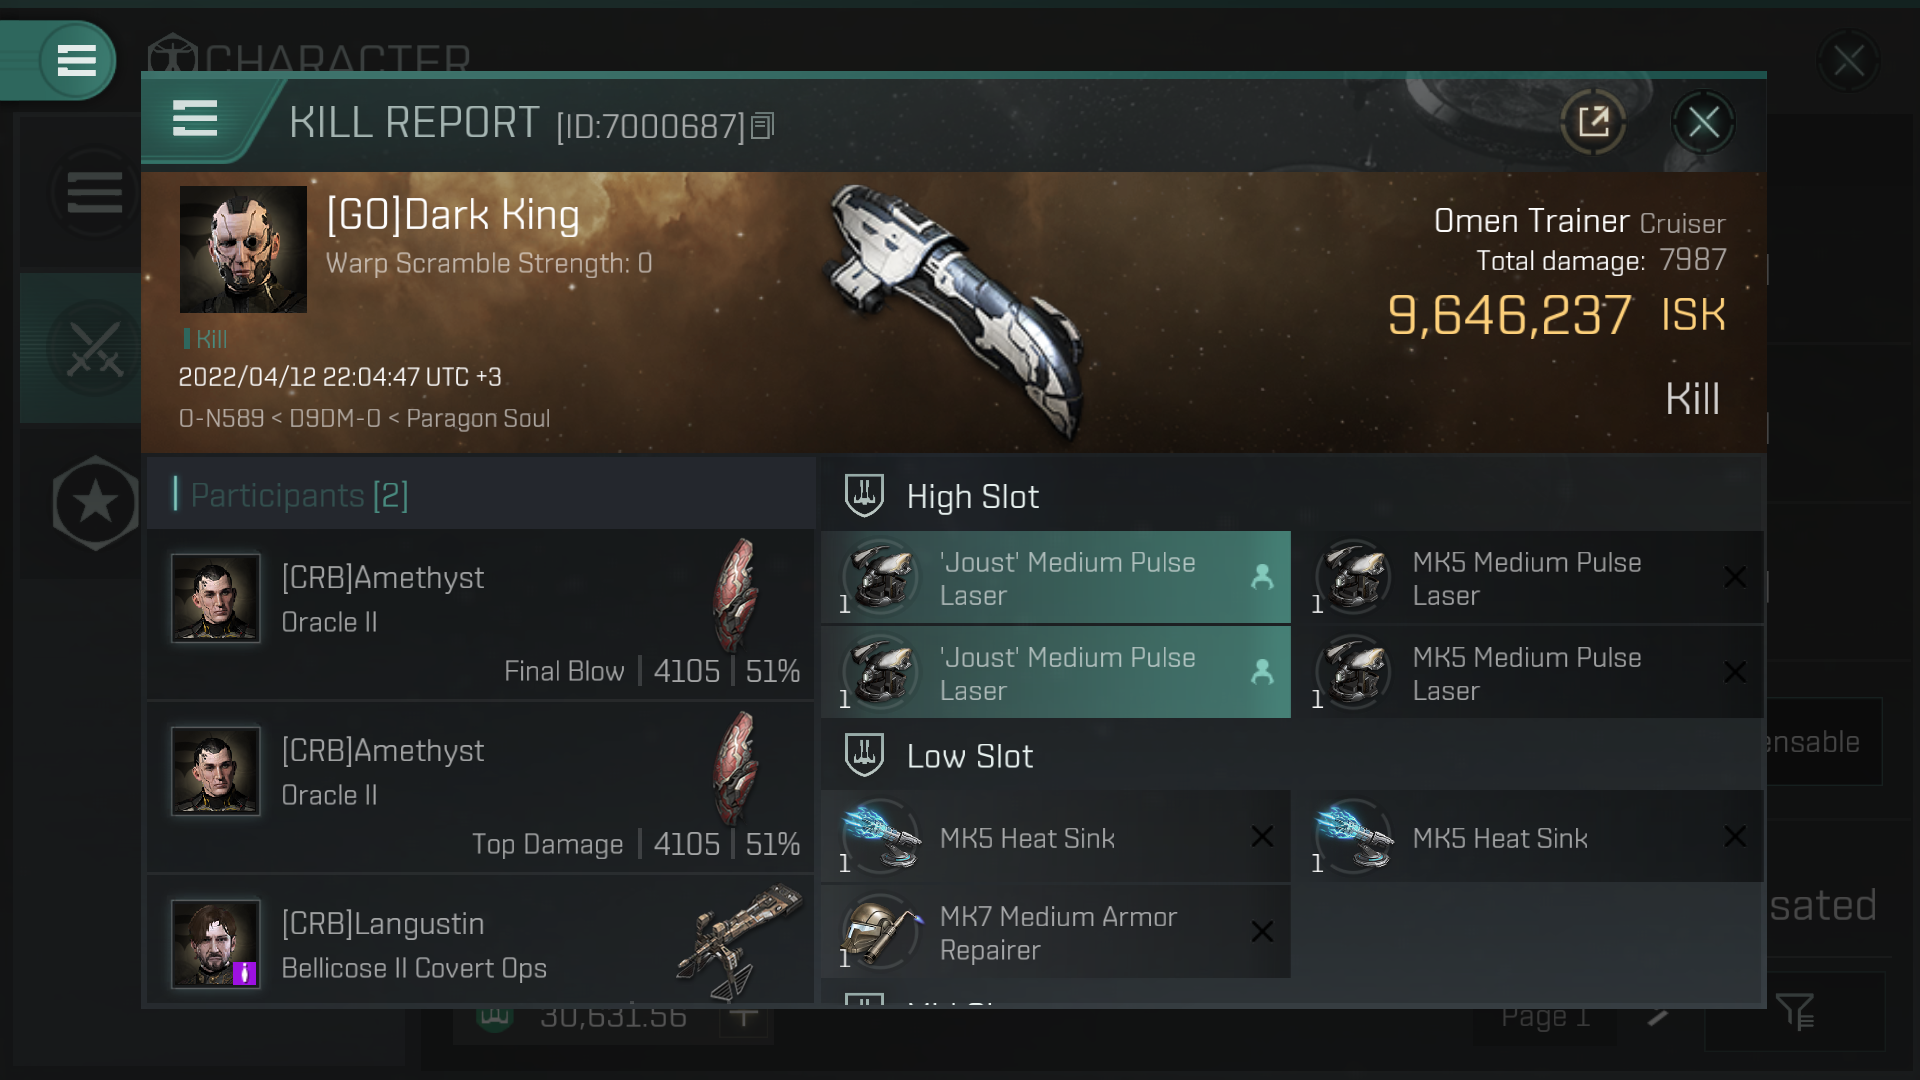
Task: Click the MK7 Medium Armor Repairer item
Action: pos(1056,933)
